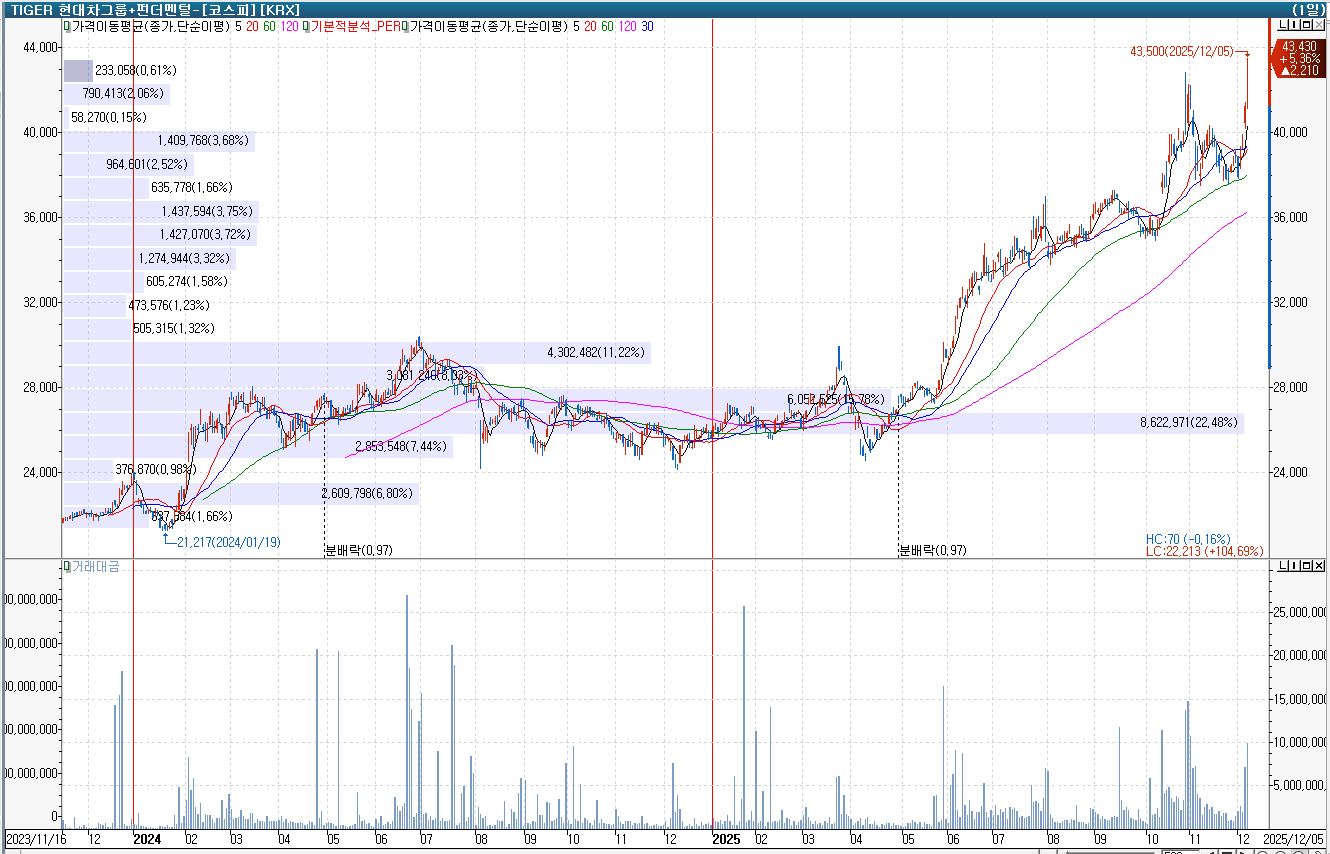Screen dimensions: 1330x854
Task: Click the +5.36% change value
Action: [x=1299, y=59]
